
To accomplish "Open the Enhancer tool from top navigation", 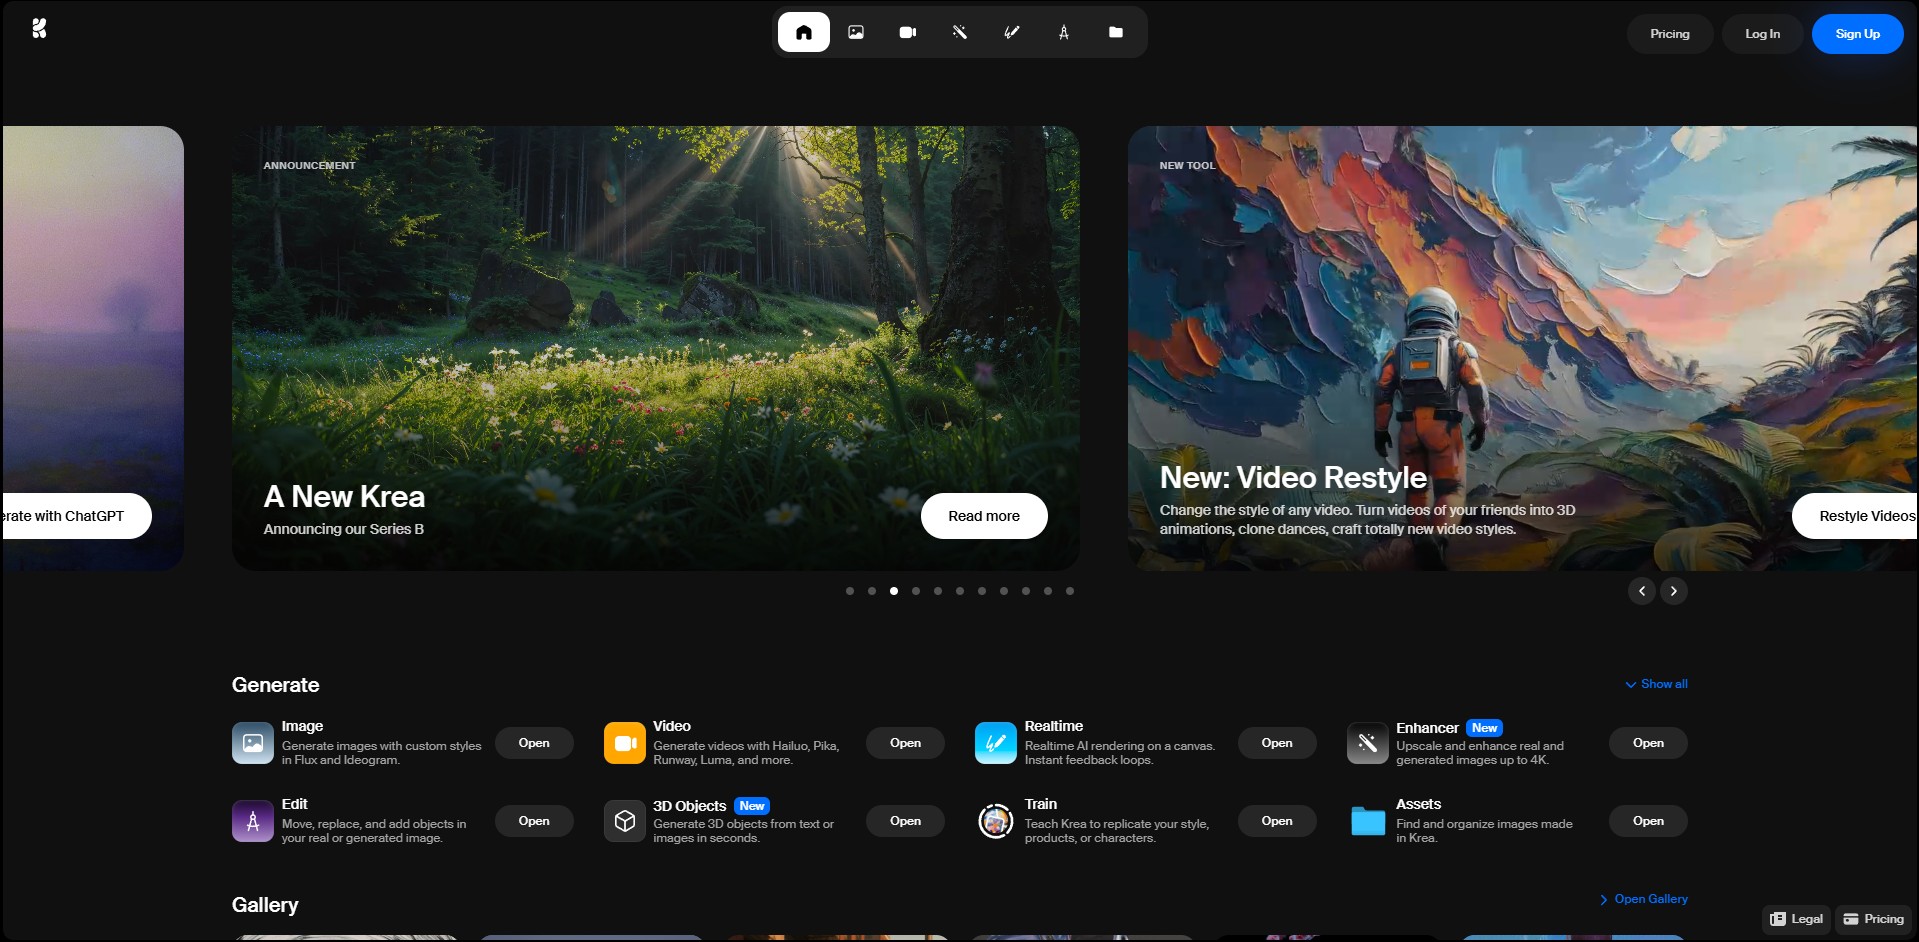I will click(960, 32).
